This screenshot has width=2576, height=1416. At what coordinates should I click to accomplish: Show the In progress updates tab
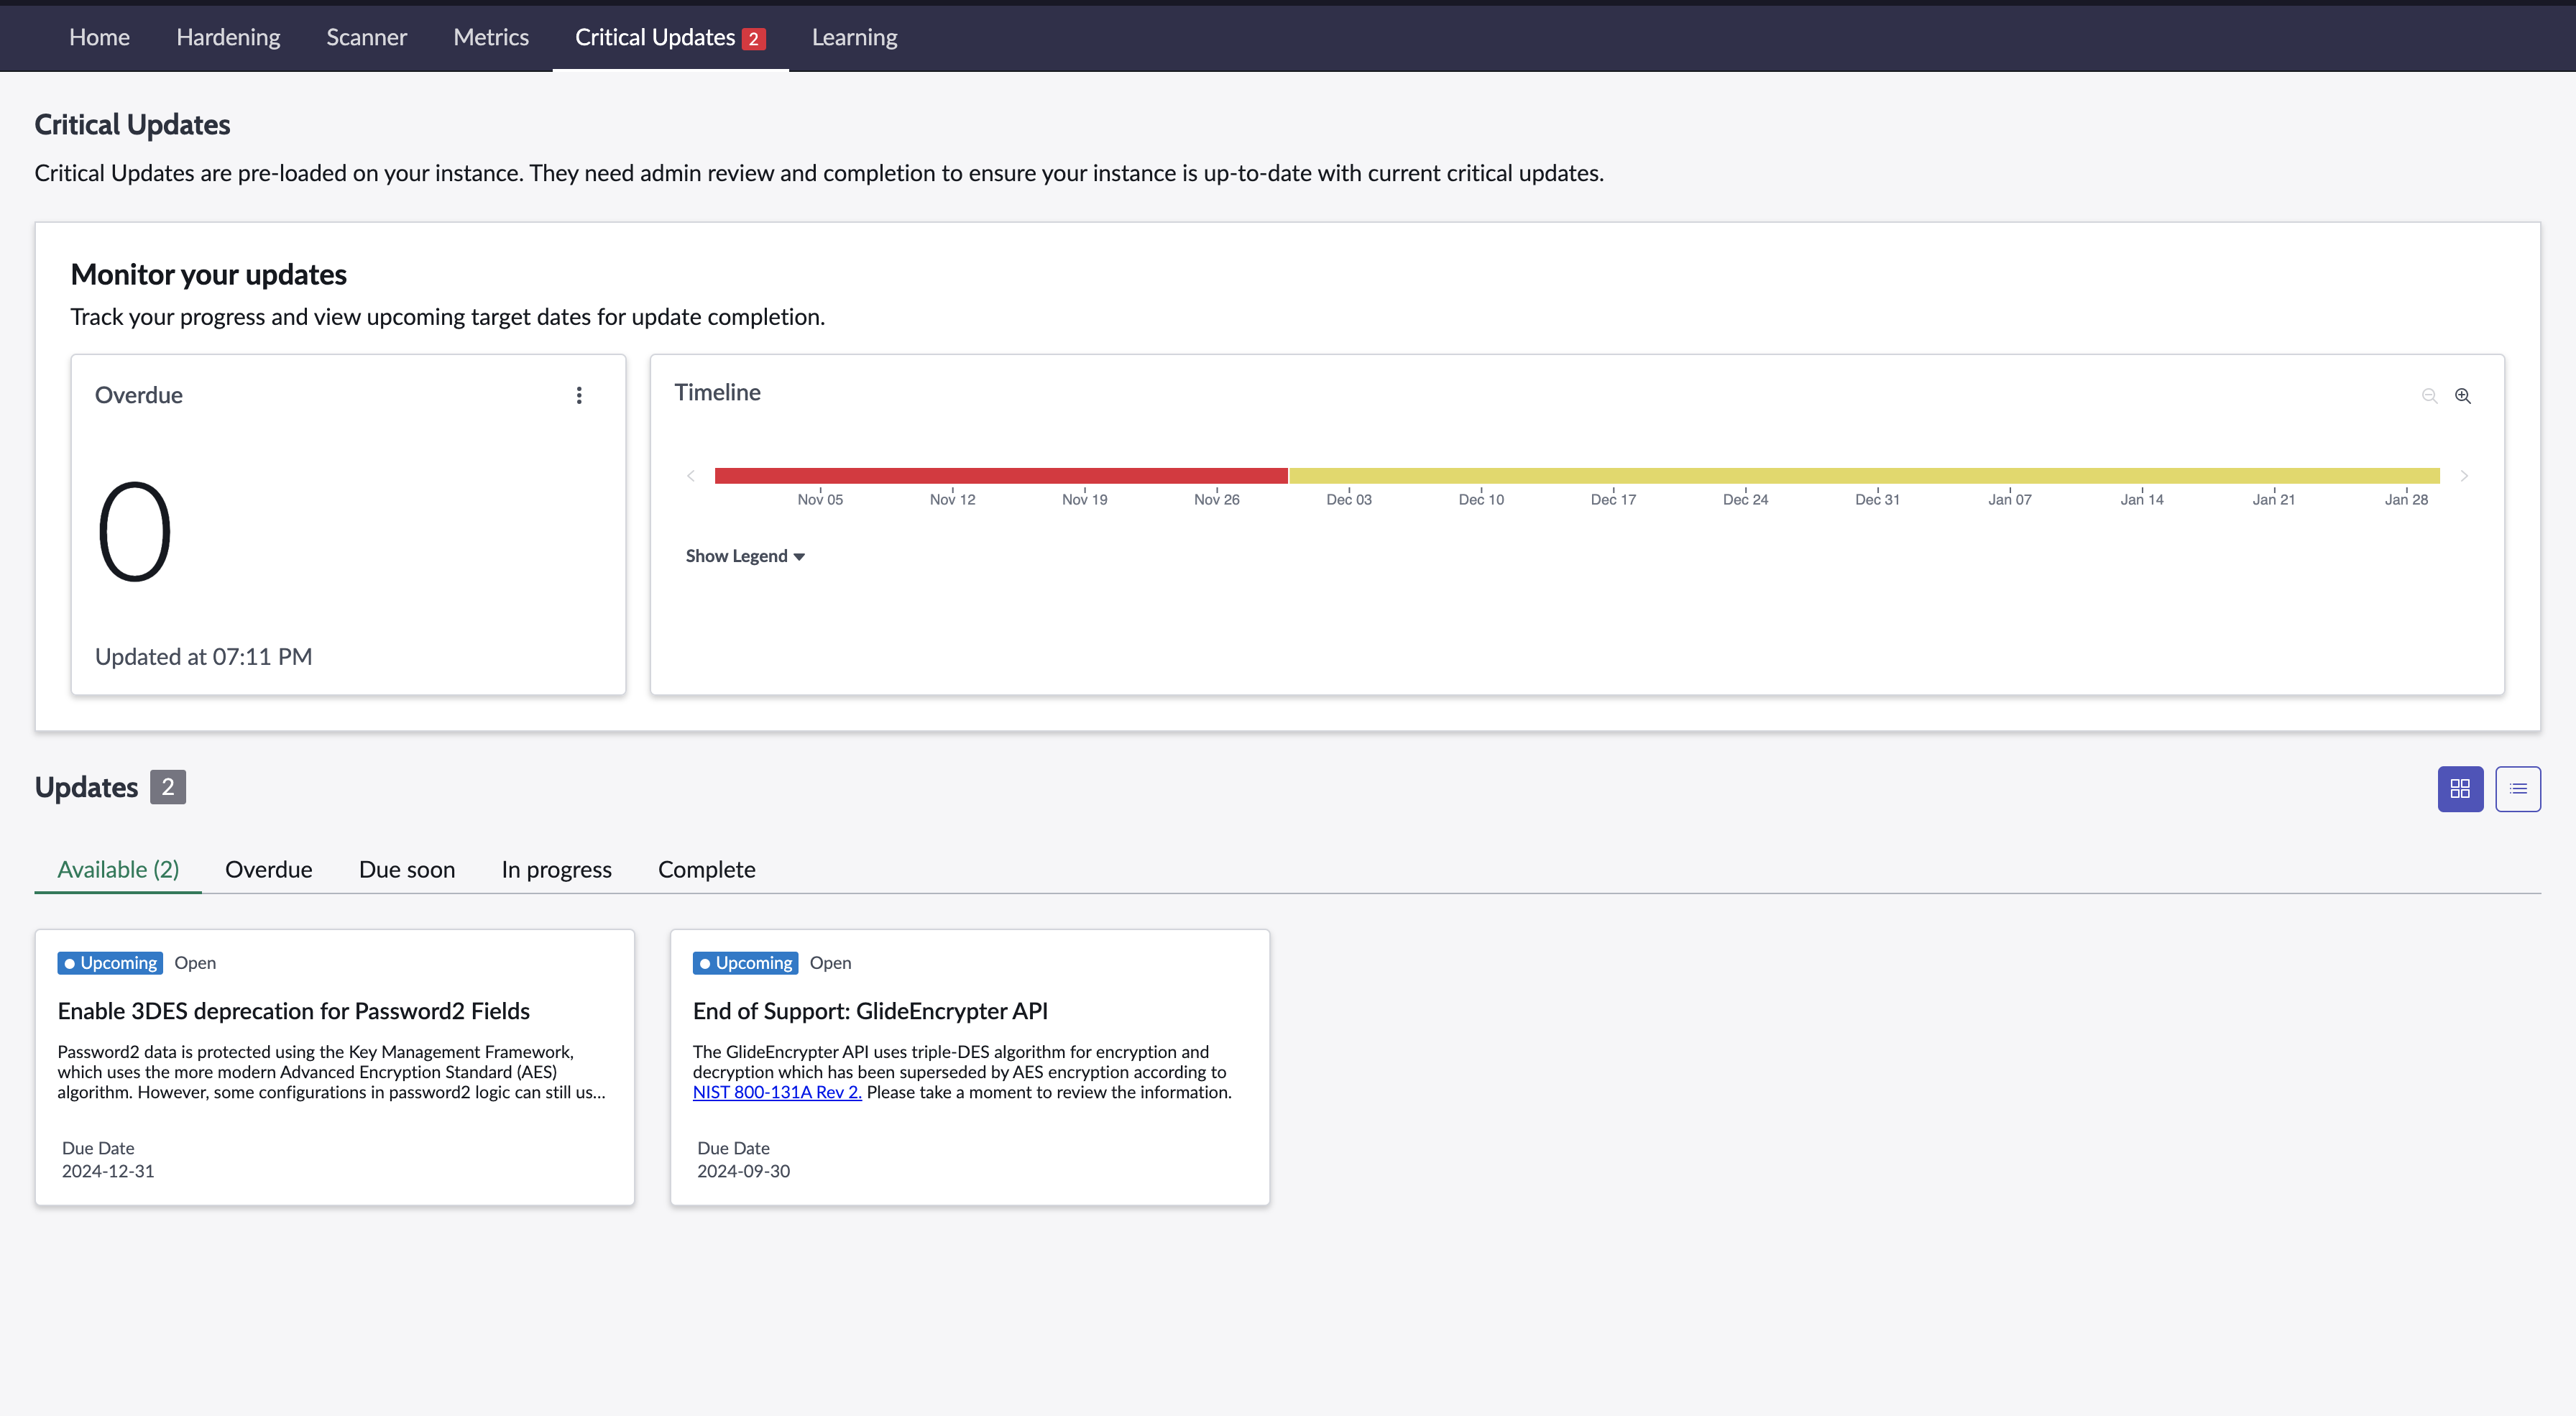point(556,869)
